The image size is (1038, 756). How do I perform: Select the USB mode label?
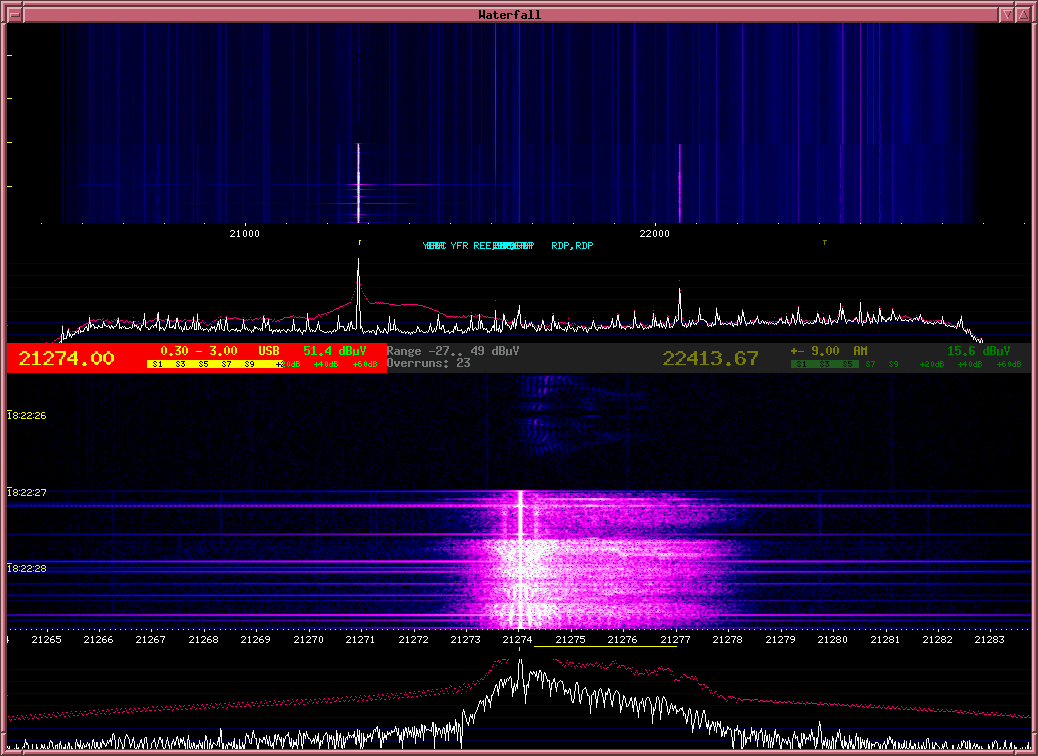pos(269,351)
